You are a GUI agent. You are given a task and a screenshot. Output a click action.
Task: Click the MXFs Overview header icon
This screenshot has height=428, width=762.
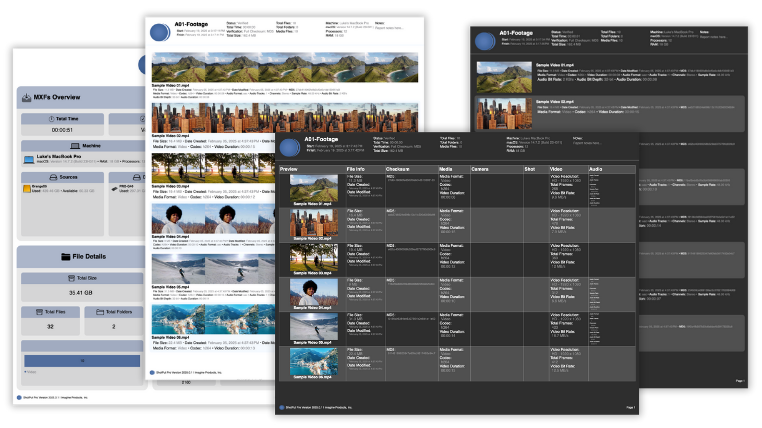27,97
